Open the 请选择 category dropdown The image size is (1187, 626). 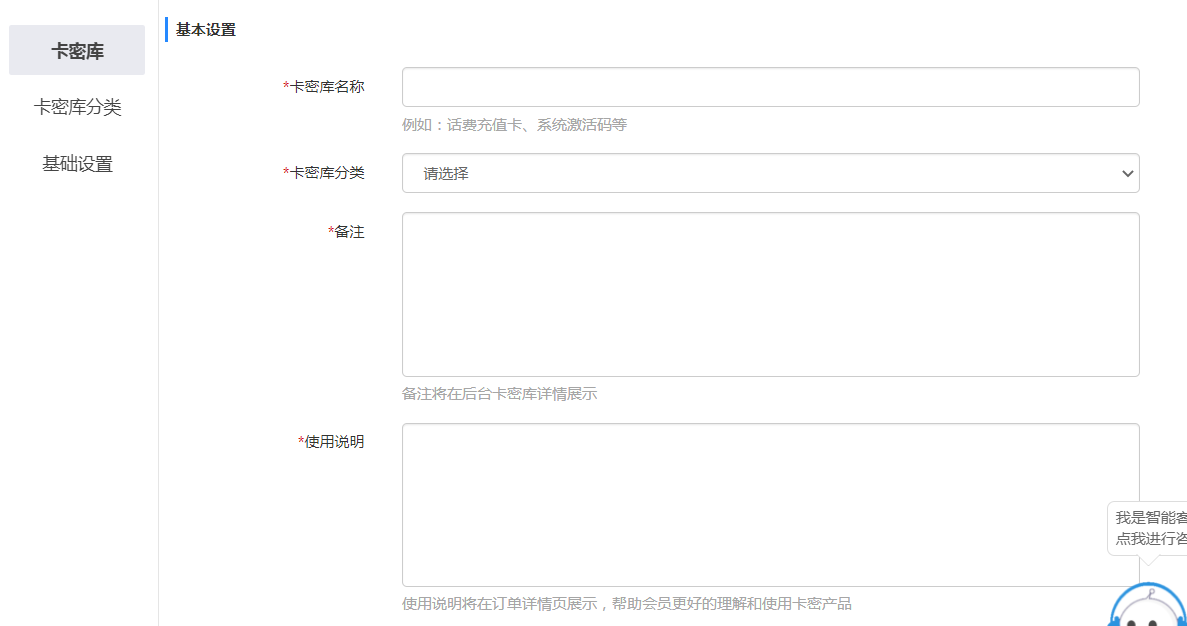point(770,173)
